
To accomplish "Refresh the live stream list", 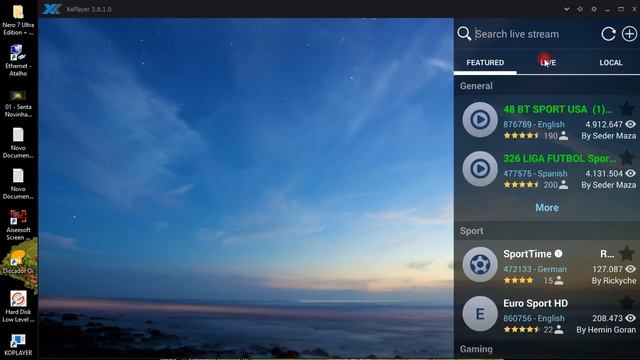I will [x=608, y=34].
